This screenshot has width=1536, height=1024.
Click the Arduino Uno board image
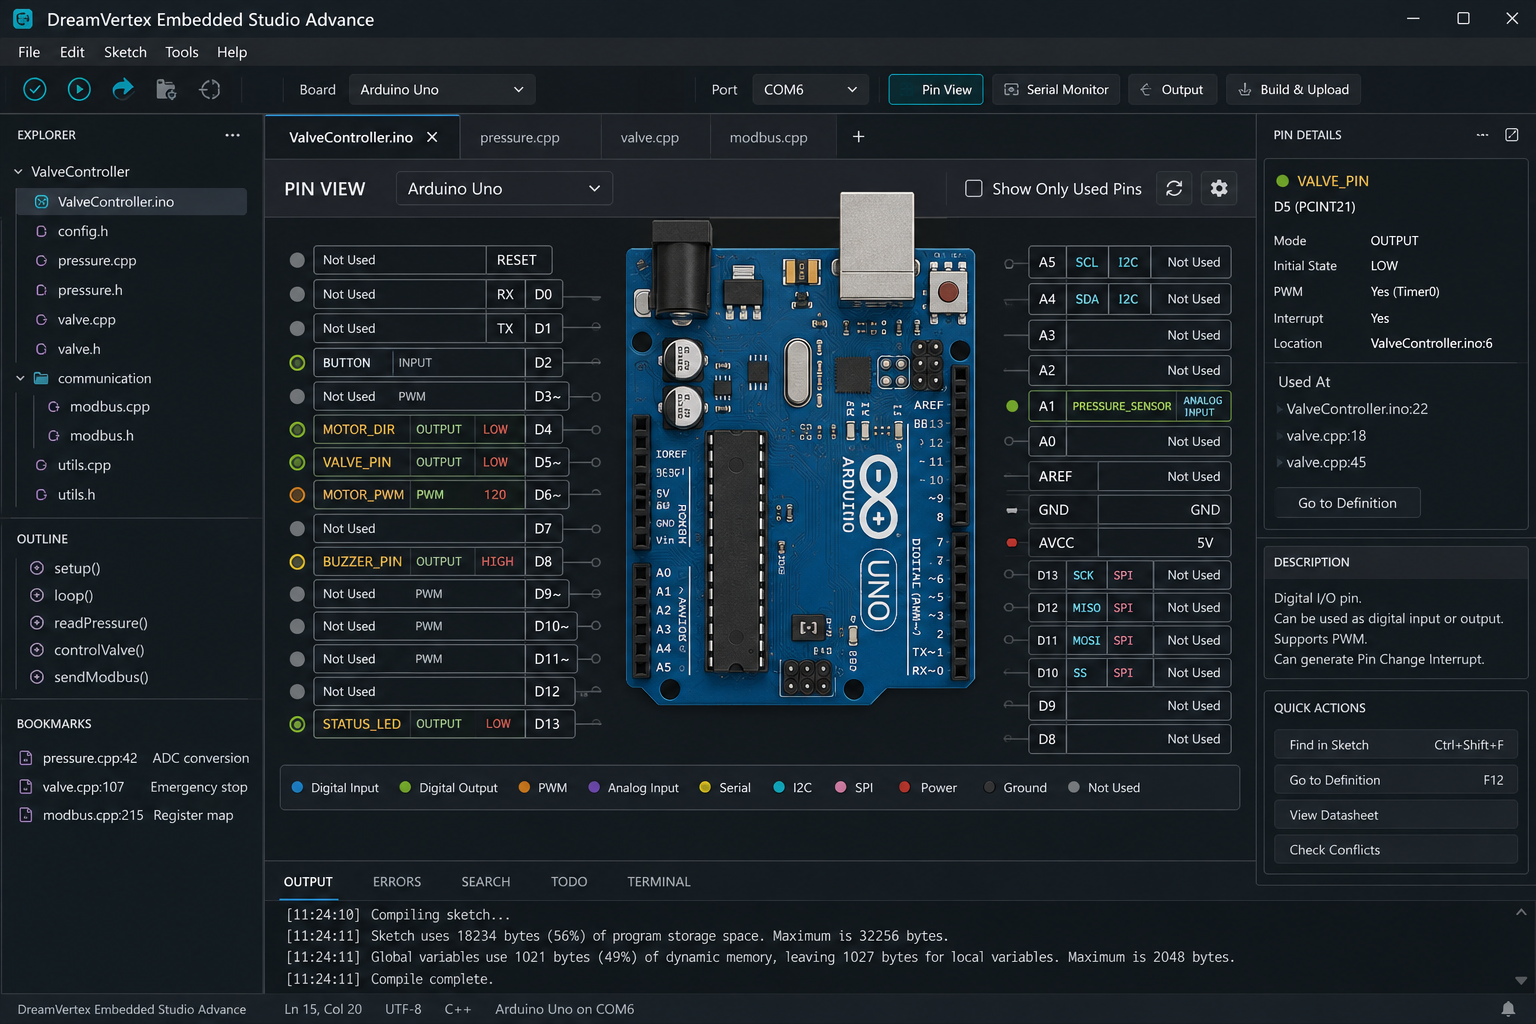[x=800, y=447]
